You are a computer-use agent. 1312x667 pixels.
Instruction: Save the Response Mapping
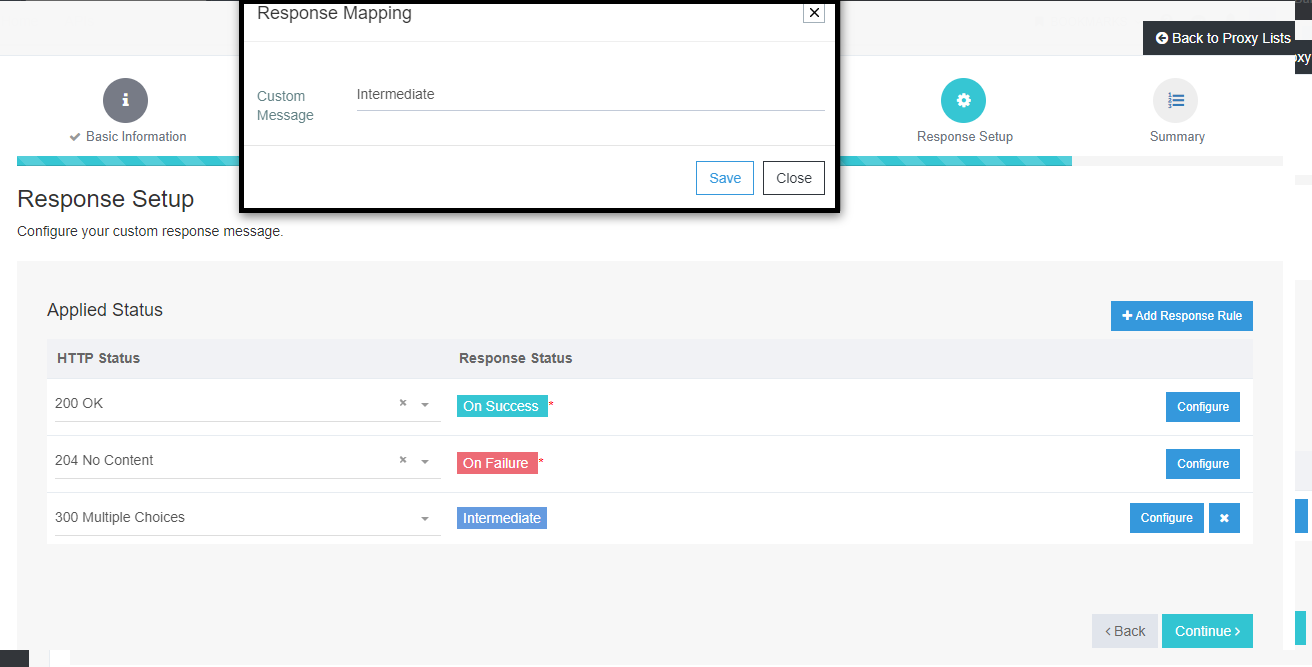tap(724, 177)
